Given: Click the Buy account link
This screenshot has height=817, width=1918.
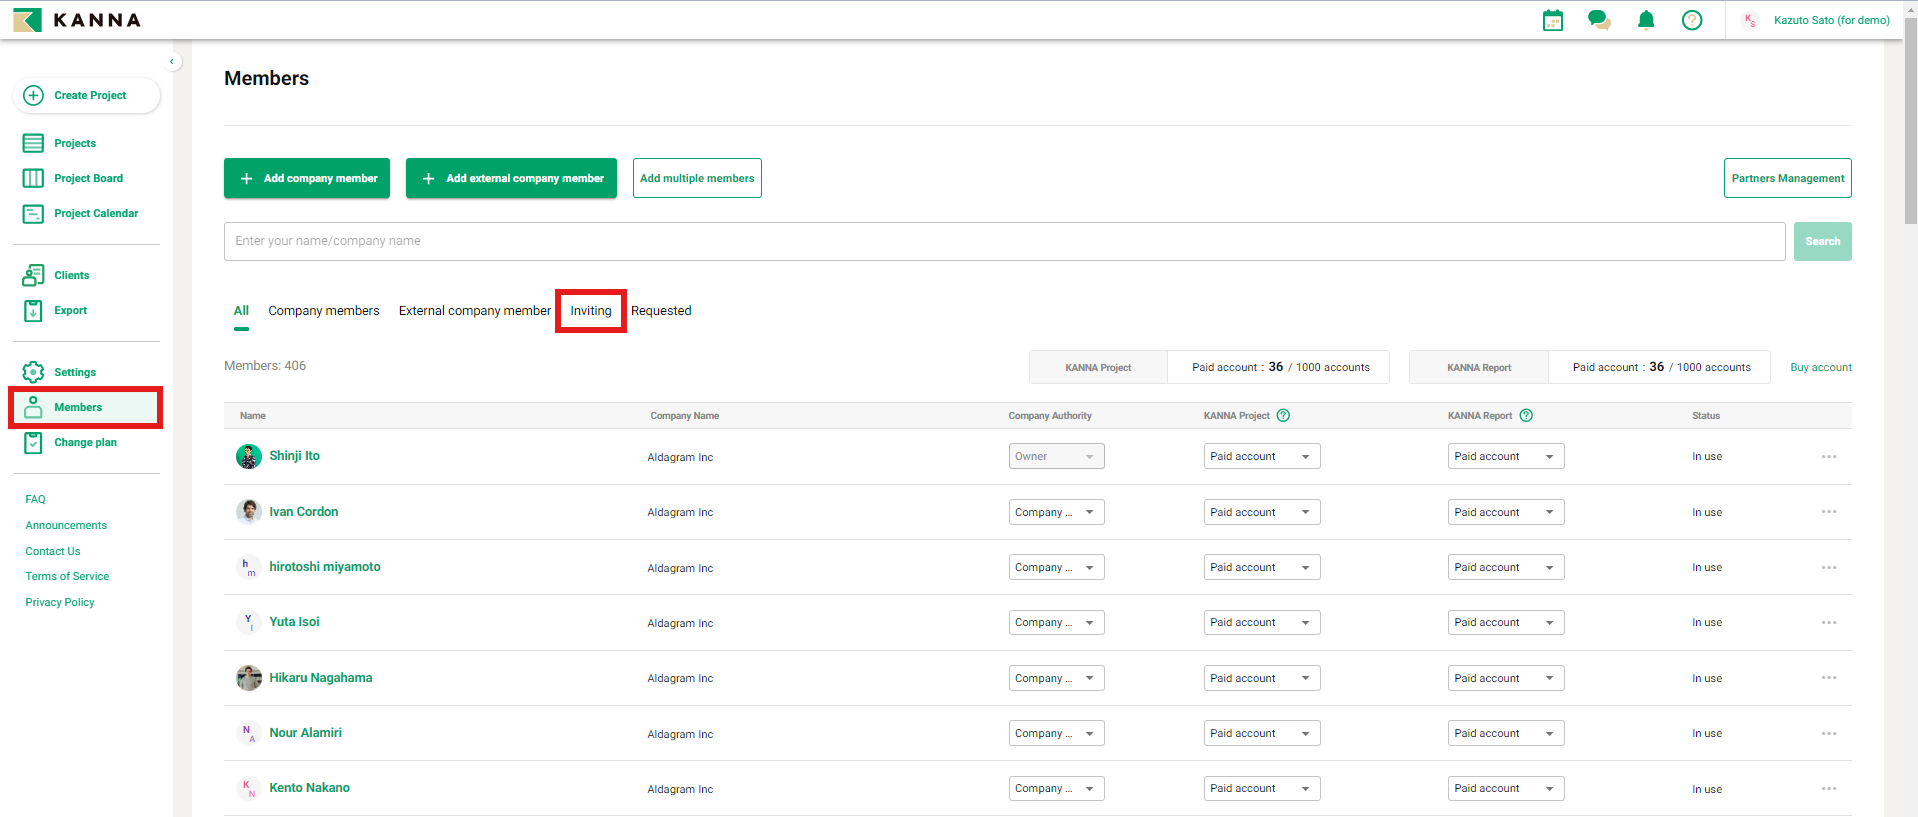Looking at the screenshot, I should tap(1820, 367).
